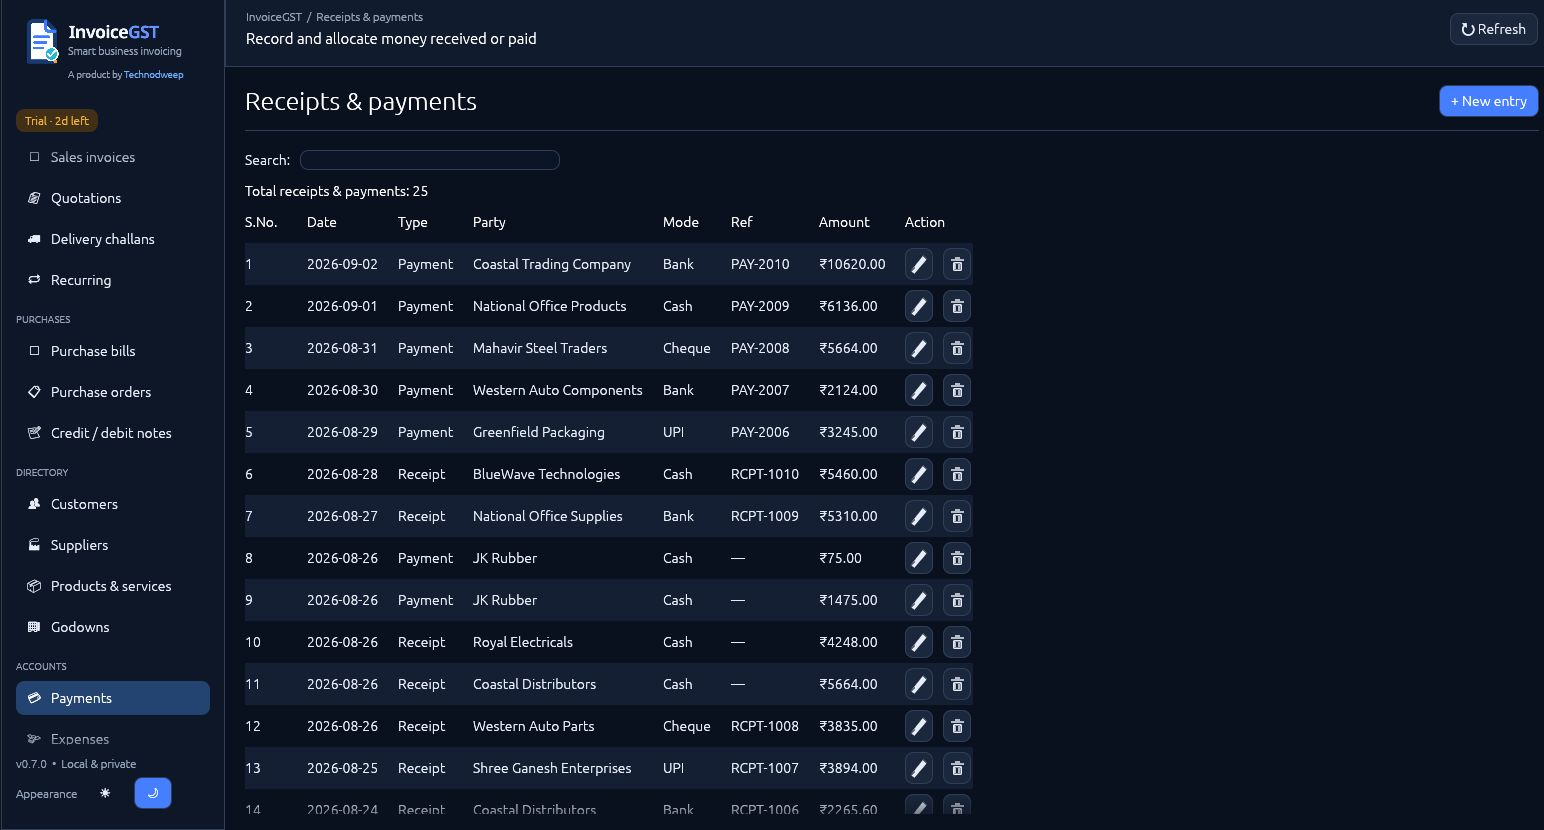
Task: Delete the BlueWave Technologies receipt
Action: click(x=957, y=474)
